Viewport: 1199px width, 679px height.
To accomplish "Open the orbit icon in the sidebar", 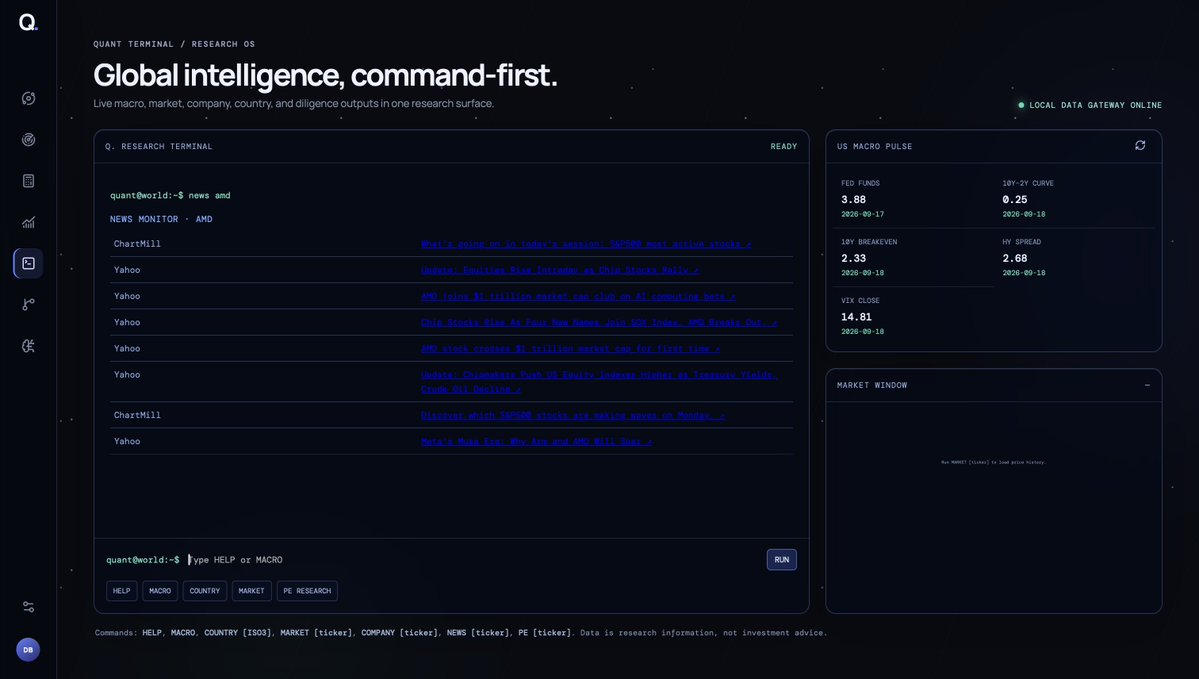I will [28, 99].
